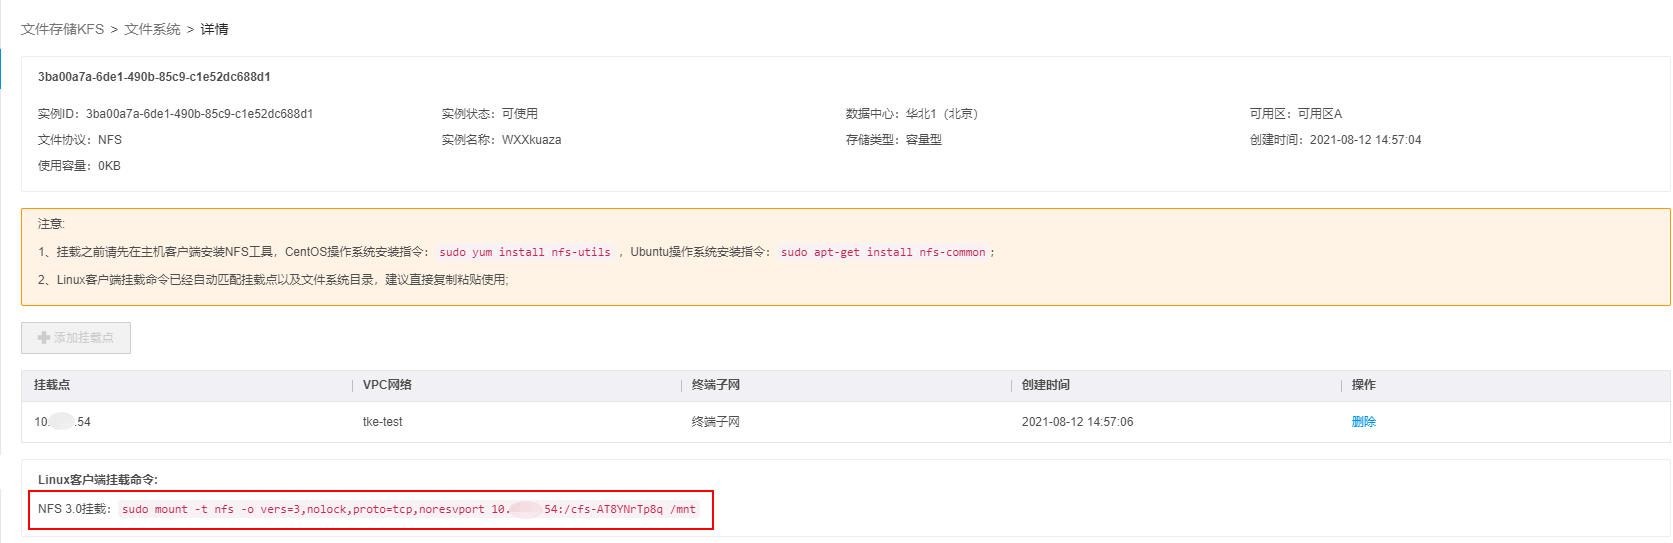
Task: Click the 操作 column header
Action: 1363,385
